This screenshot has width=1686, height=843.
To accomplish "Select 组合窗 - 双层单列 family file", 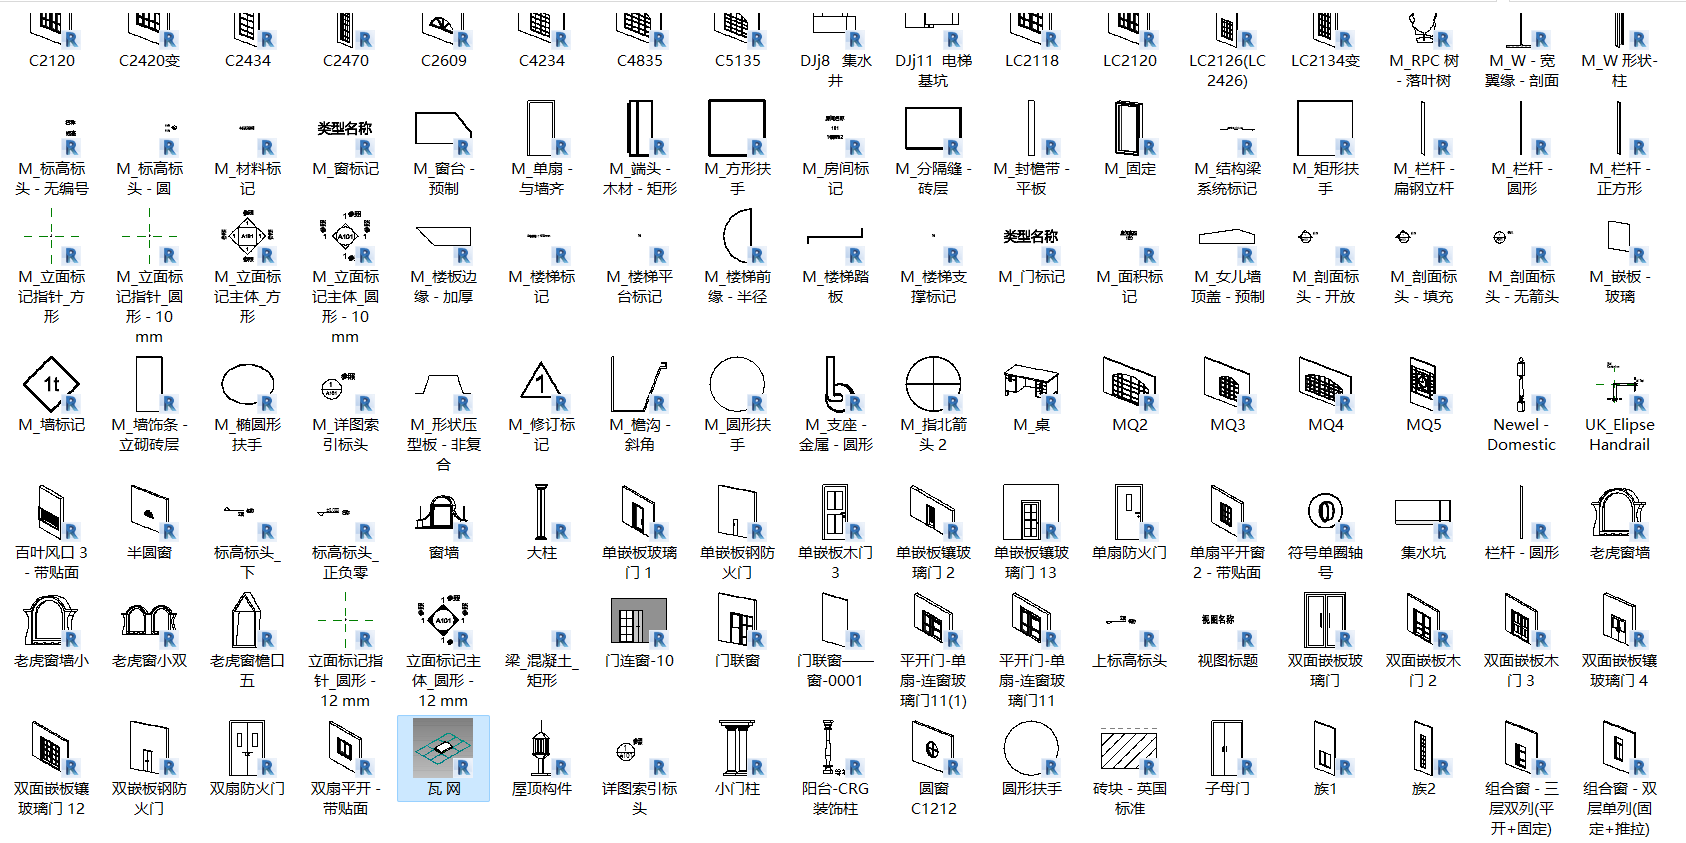I will click(1619, 778).
